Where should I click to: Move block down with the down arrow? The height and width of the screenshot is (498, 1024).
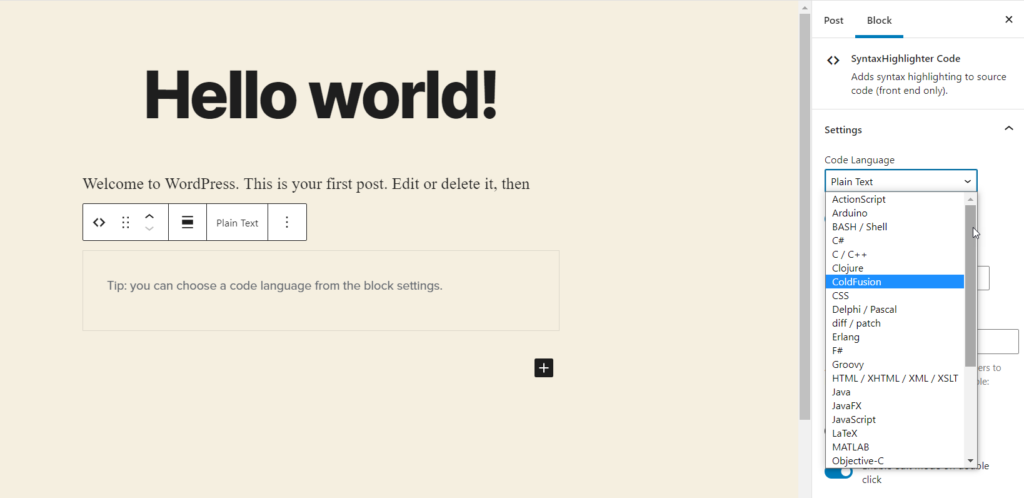(x=149, y=229)
